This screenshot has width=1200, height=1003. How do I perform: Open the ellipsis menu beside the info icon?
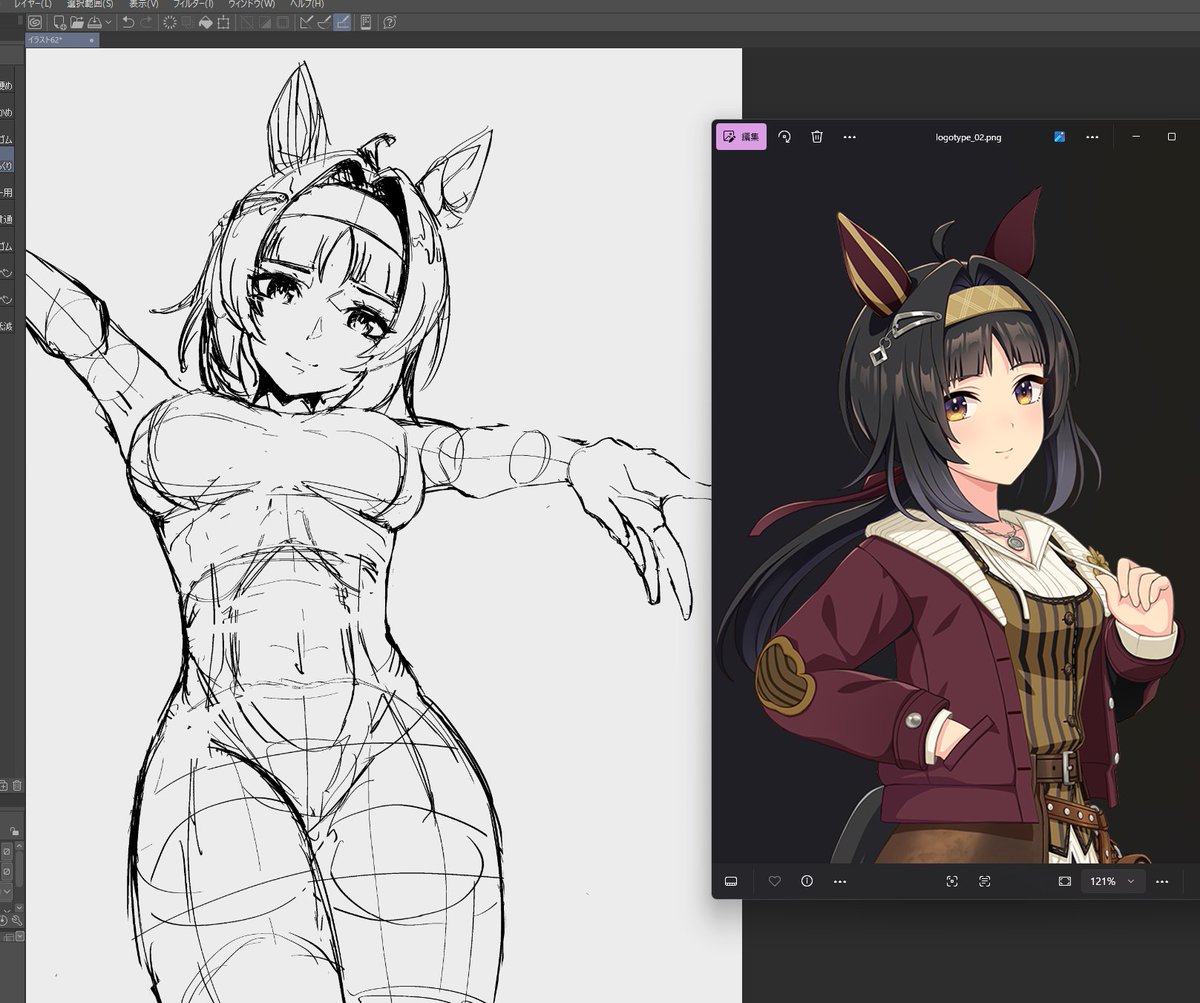839,881
